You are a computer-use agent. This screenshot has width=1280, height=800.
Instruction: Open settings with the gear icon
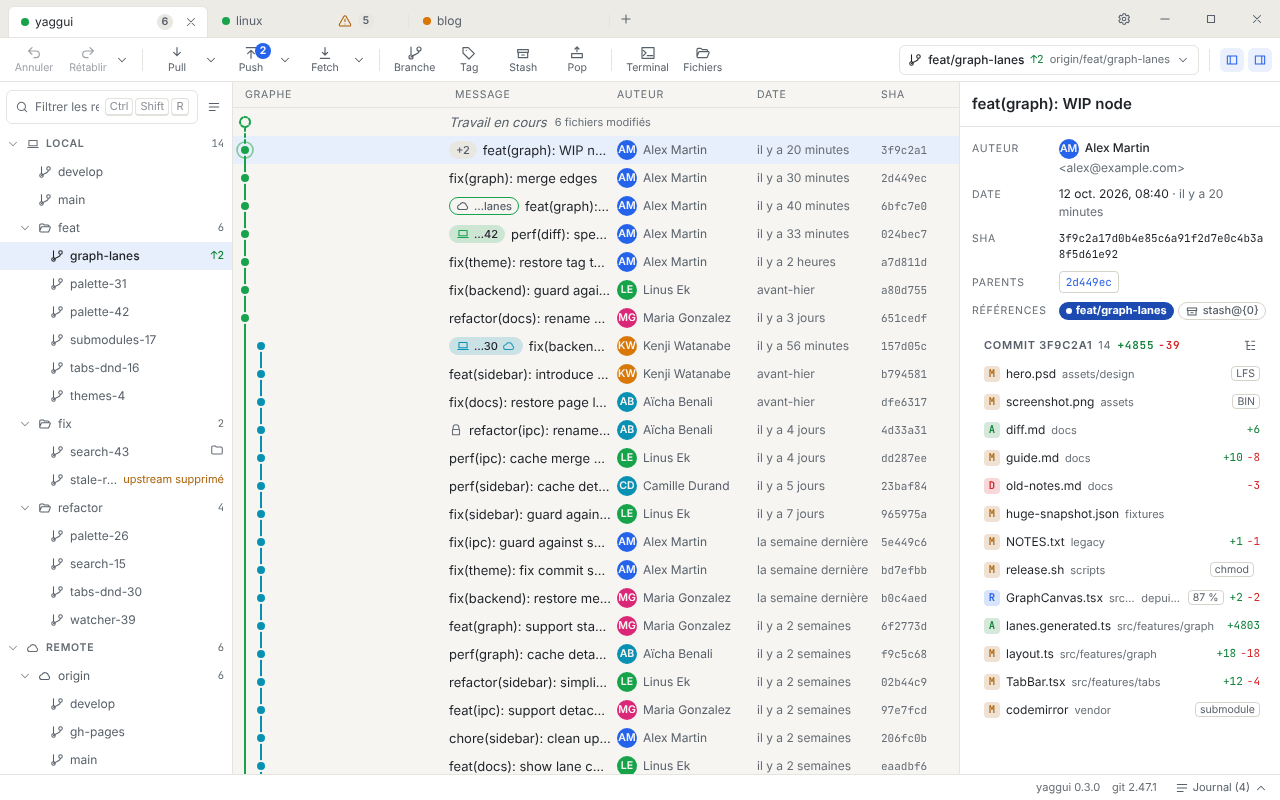(1124, 19)
